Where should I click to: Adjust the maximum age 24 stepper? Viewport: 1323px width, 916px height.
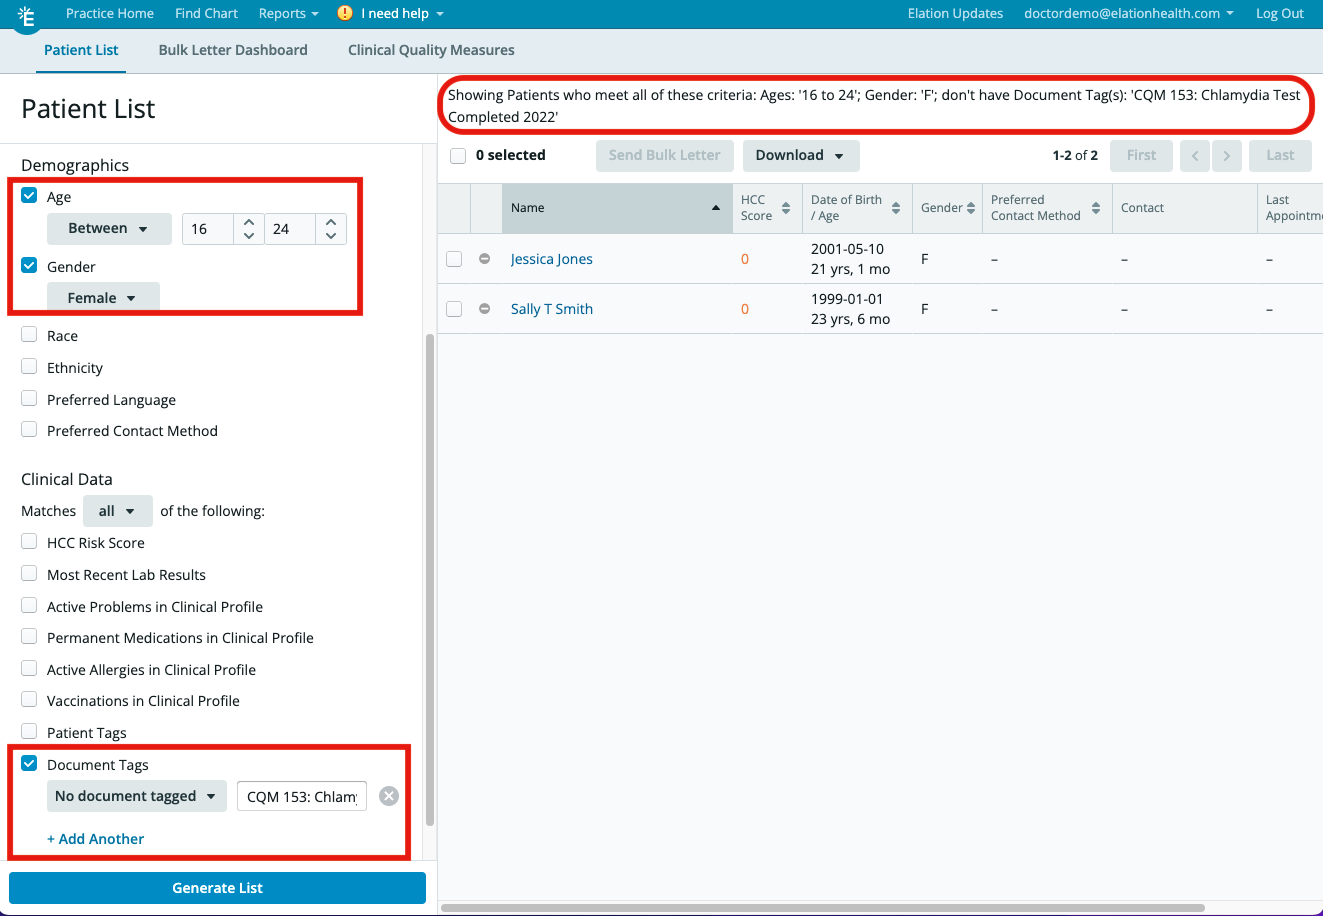click(x=331, y=229)
